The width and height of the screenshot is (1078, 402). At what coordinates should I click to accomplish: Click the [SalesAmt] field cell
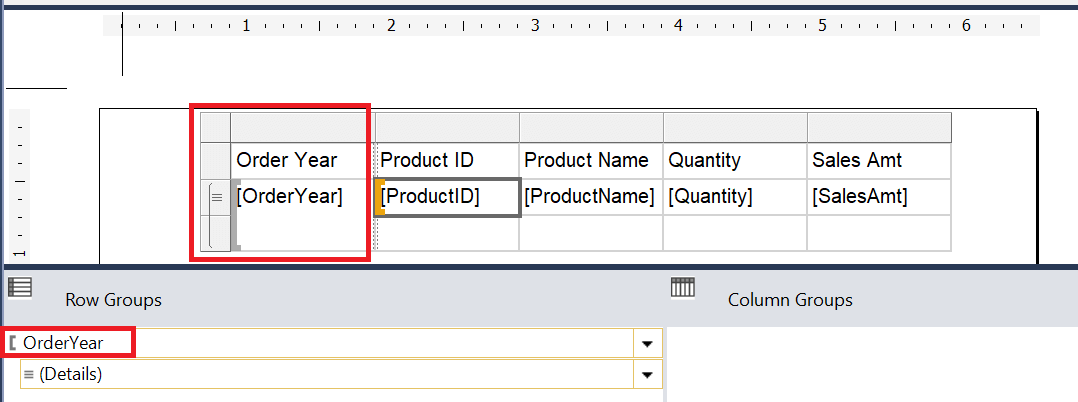tap(879, 197)
